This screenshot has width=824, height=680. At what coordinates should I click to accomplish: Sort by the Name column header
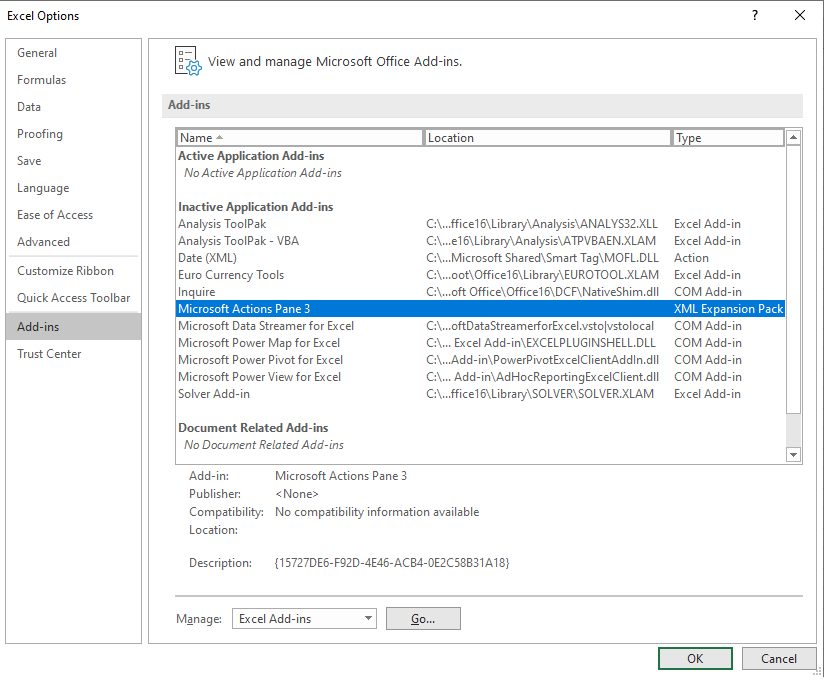[x=300, y=138]
